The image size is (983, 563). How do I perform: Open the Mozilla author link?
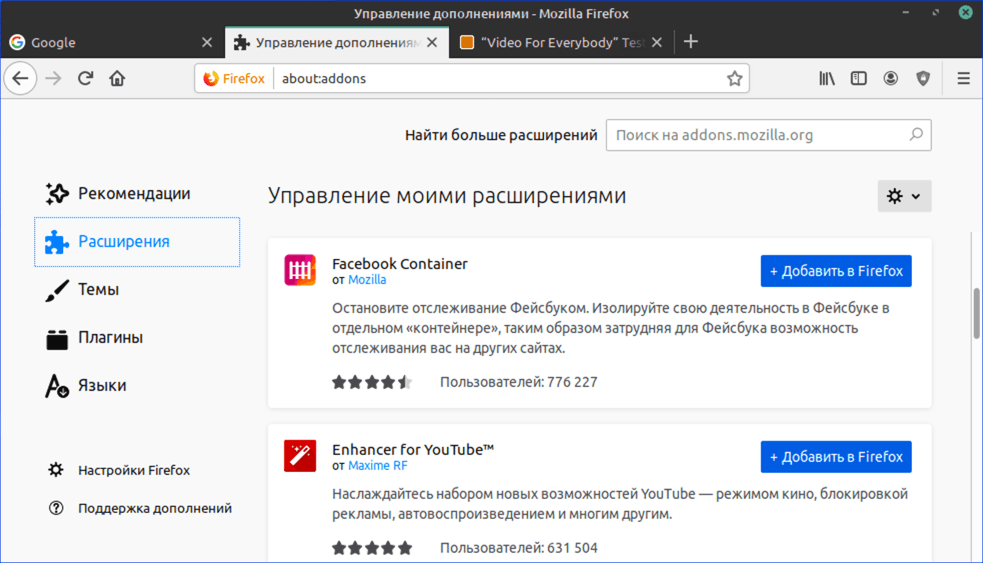pyautogui.click(x=367, y=280)
